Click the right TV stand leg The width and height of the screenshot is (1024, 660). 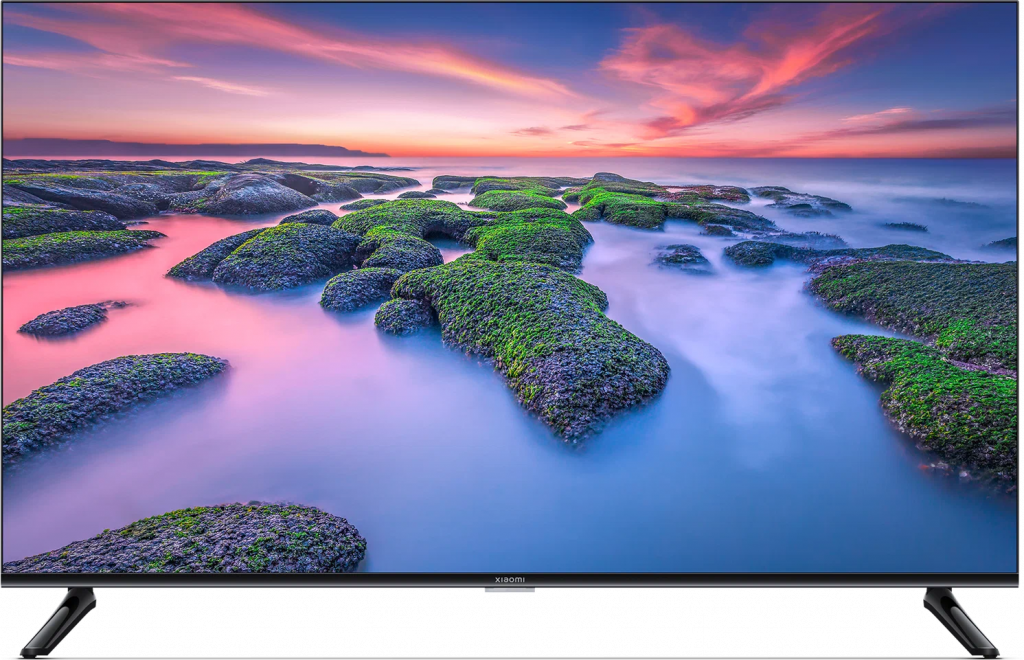[960, 620]
